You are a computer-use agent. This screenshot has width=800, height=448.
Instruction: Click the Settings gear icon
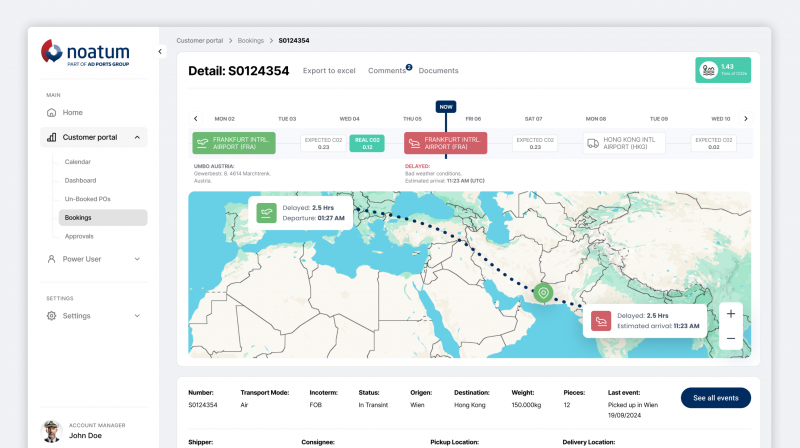[52, 316]
